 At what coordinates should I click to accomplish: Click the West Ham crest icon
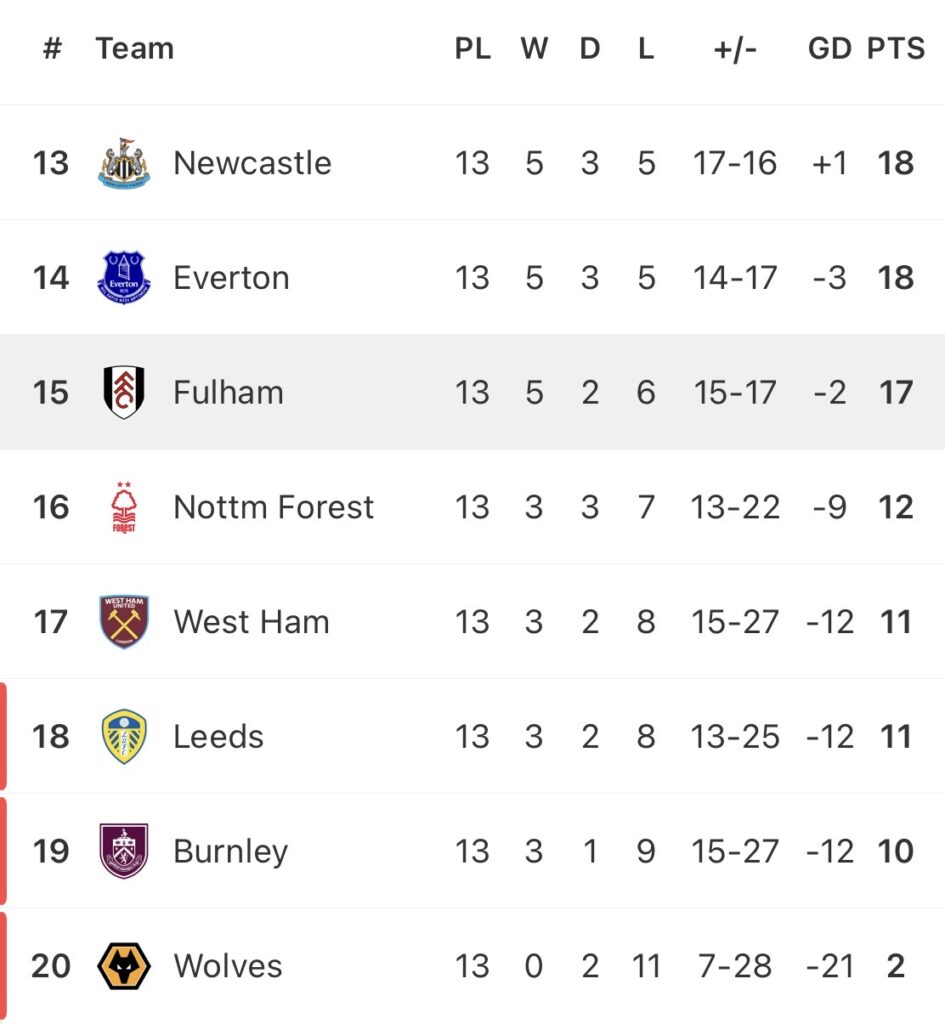coord(124,622)
